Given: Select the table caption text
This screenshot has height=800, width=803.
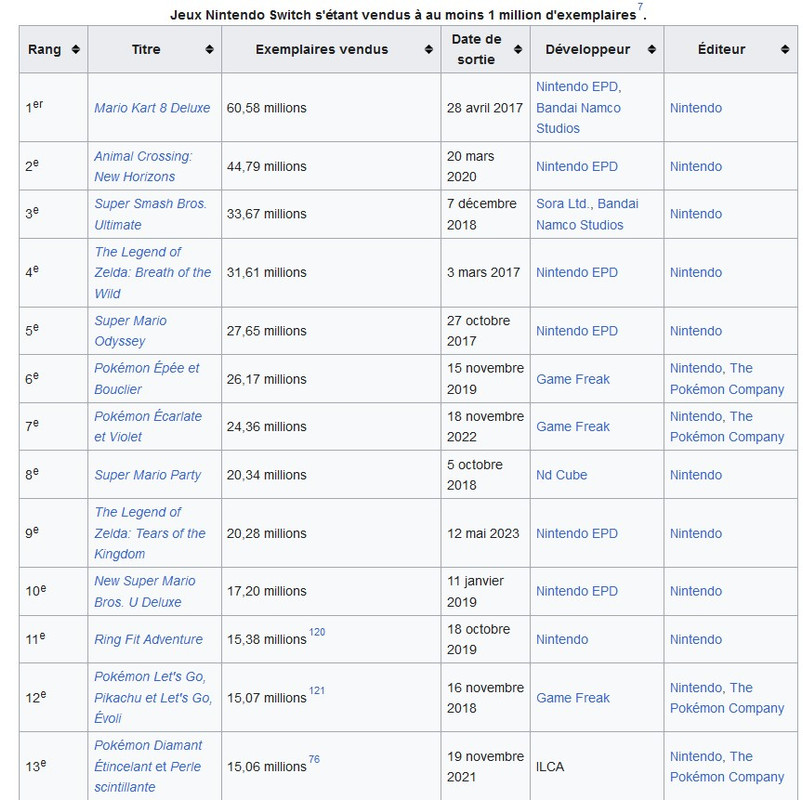Looking at the screenshot, I should 408,15.
